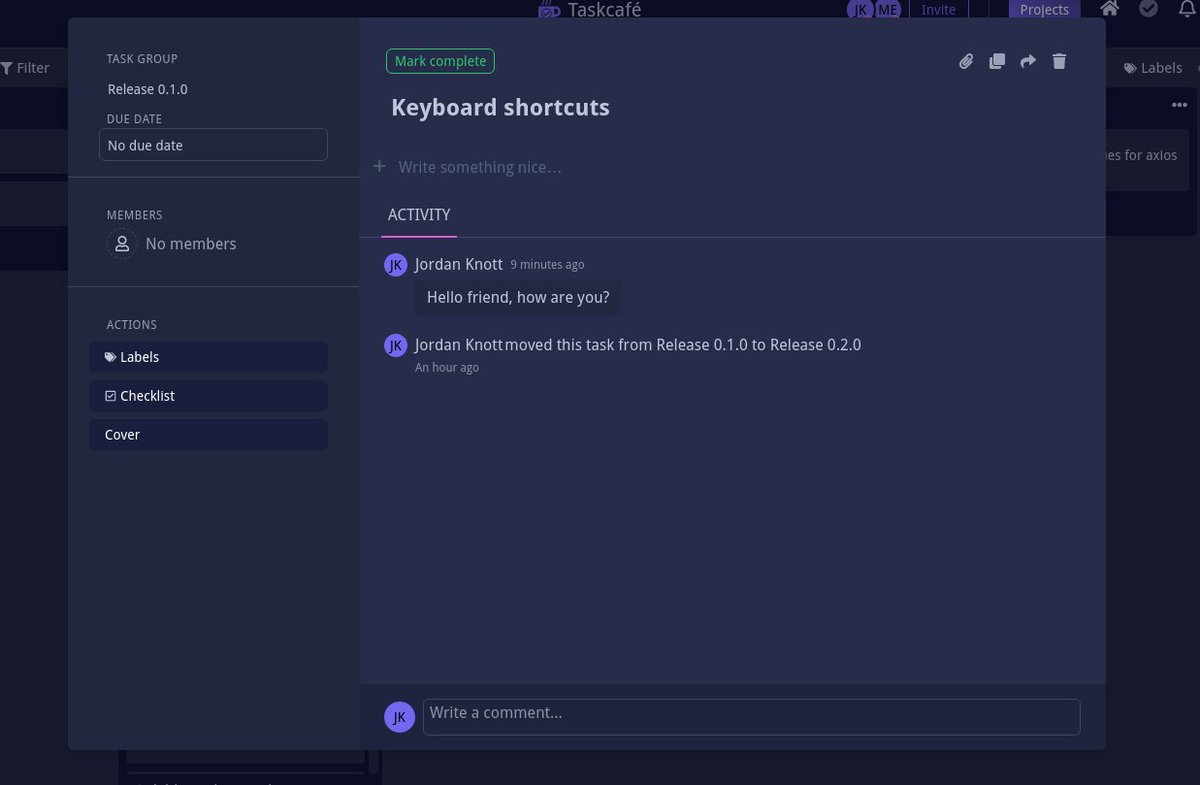Open the Filter option on the board
1200x785 pixels.
[x=25, y=68]
